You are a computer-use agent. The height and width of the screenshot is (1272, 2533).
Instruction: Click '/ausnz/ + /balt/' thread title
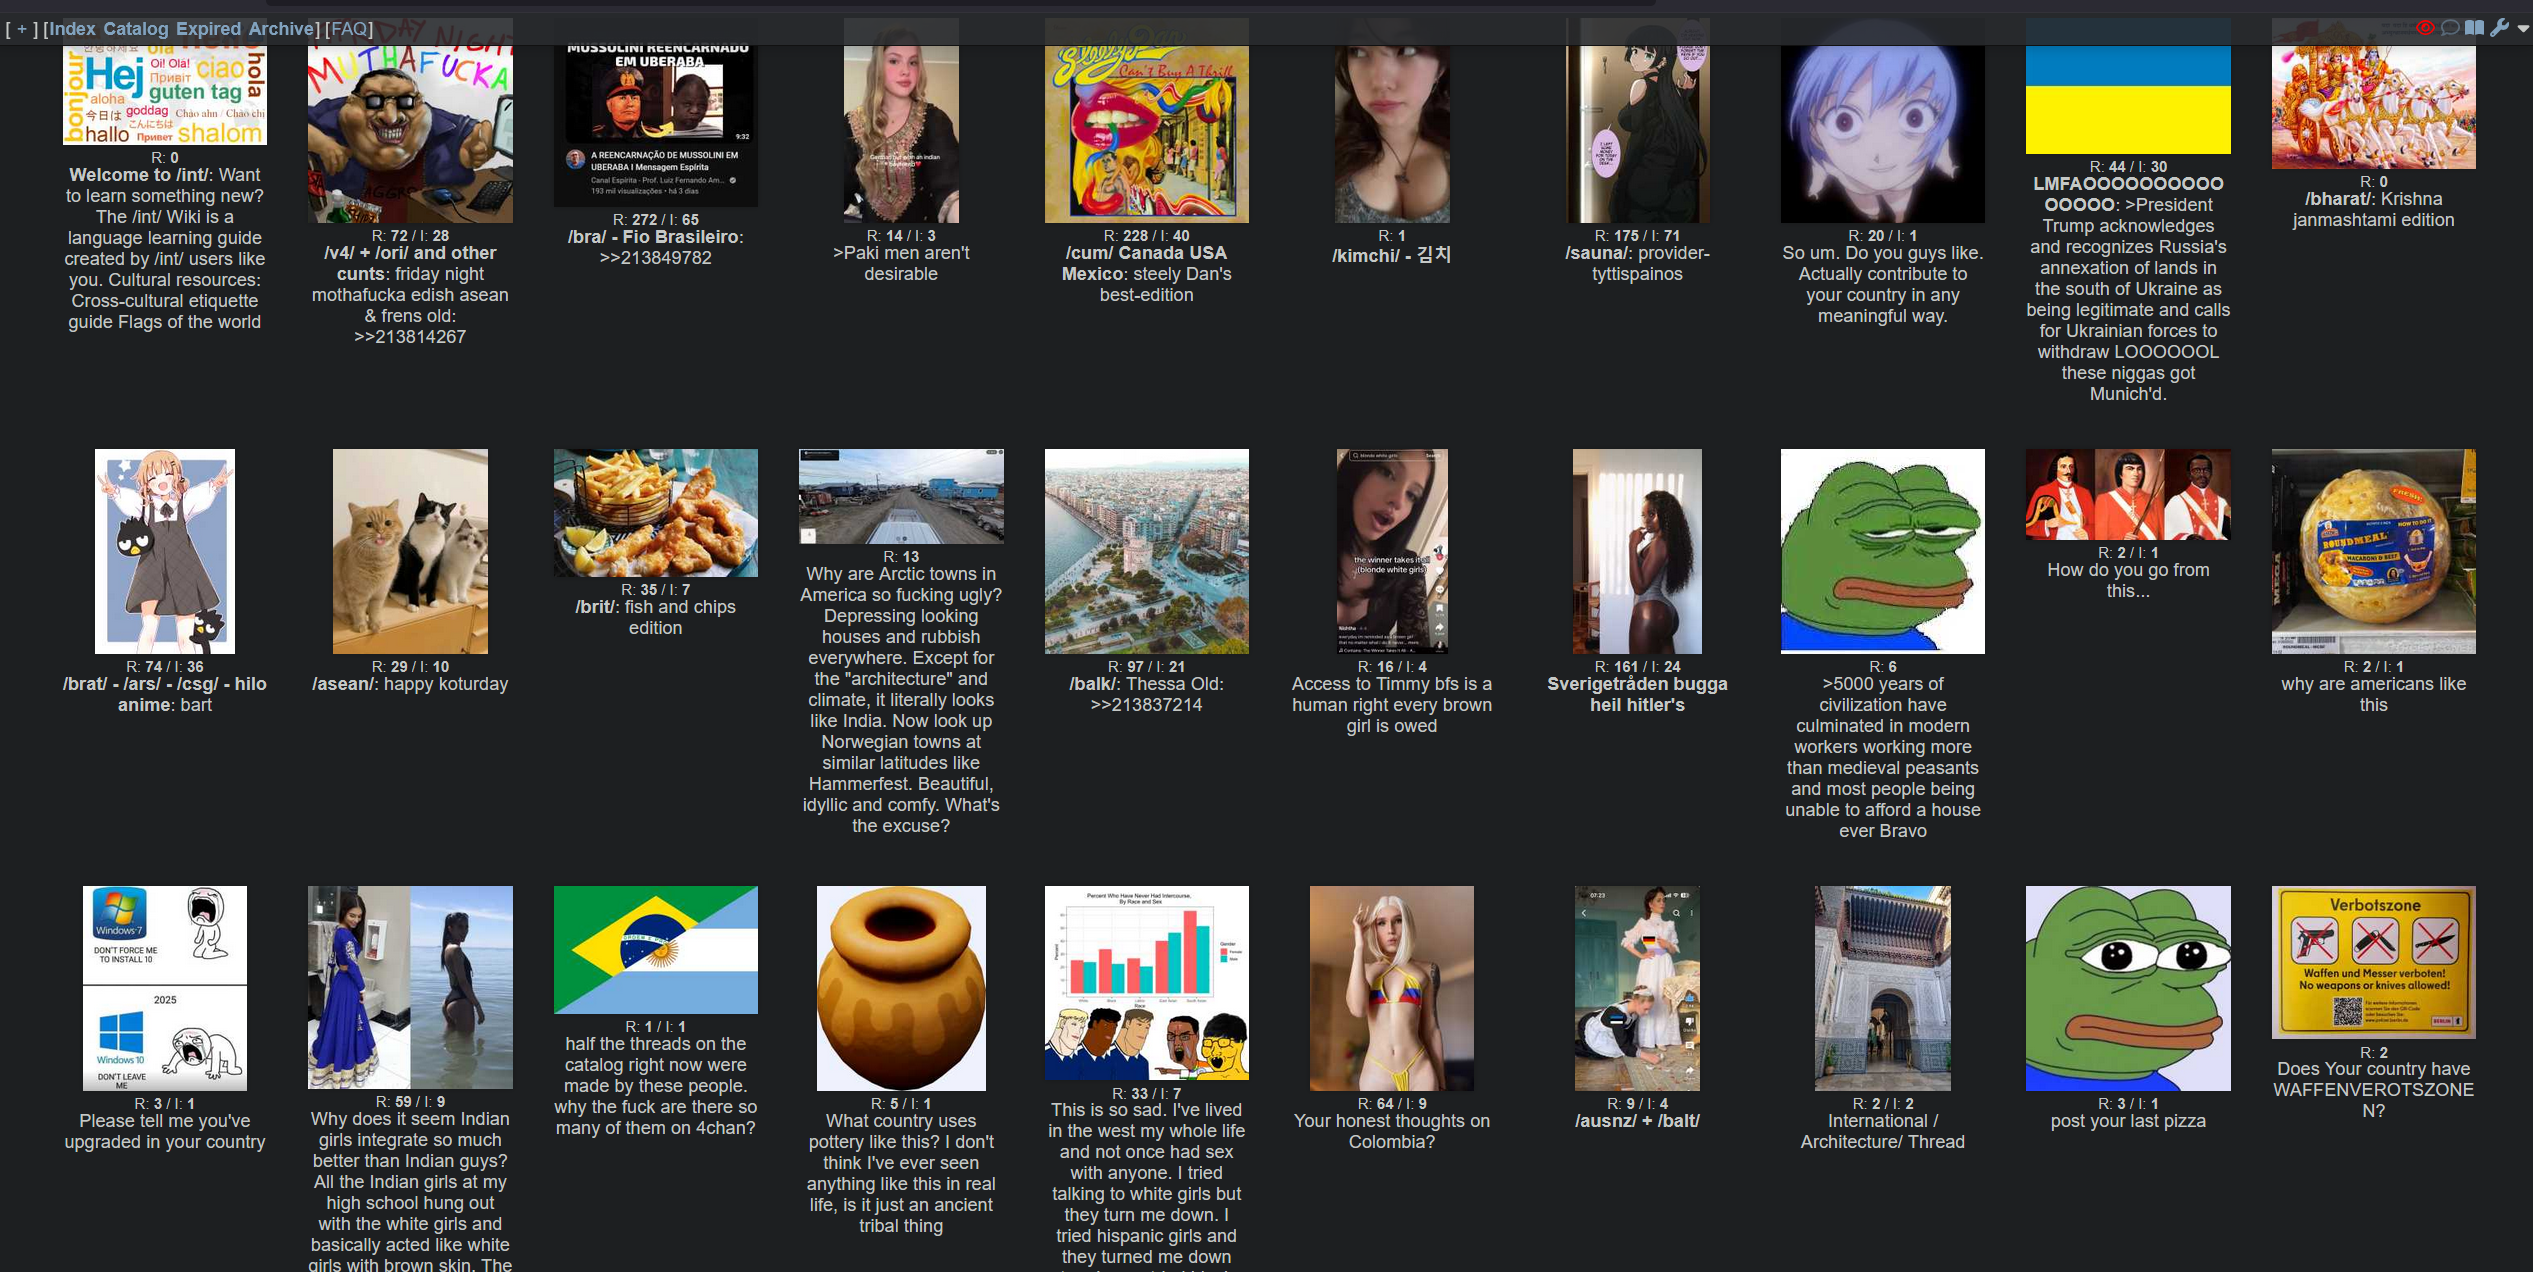coord(1637,1121)
